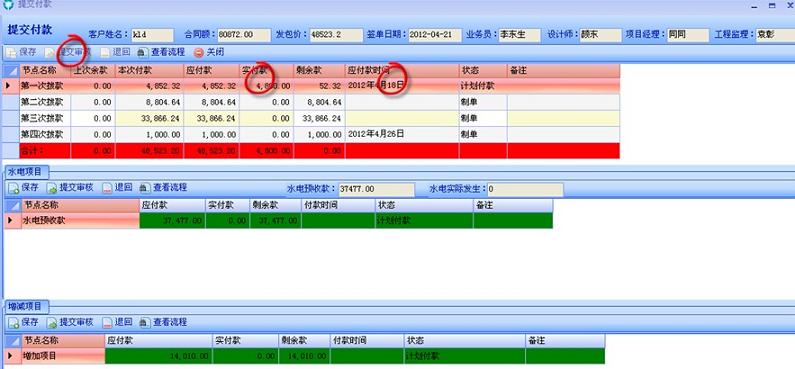Click the 37,477.00 应付款 cell of 水电预收款
This screenshot has width=795, height=369.
pos(172,221)
